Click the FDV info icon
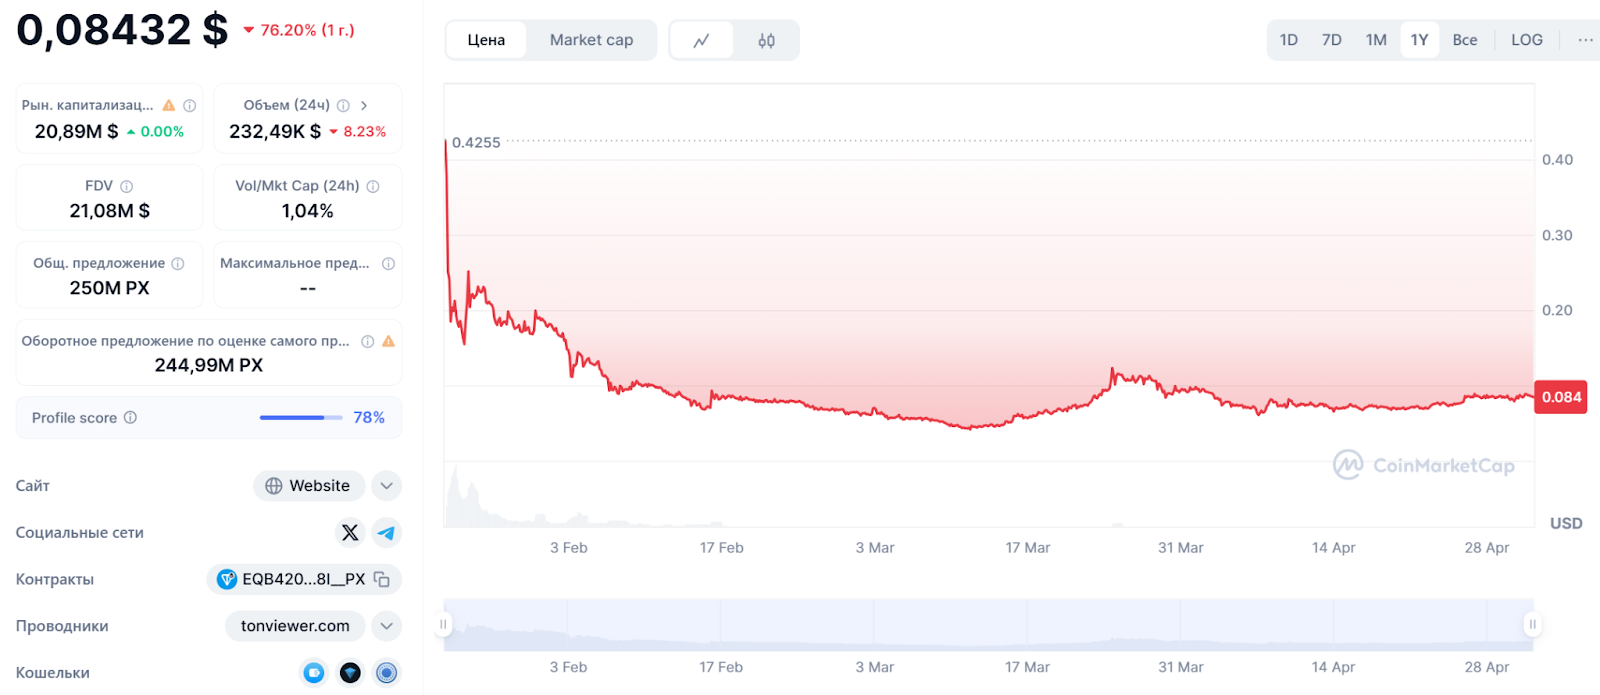 [127, 186]
